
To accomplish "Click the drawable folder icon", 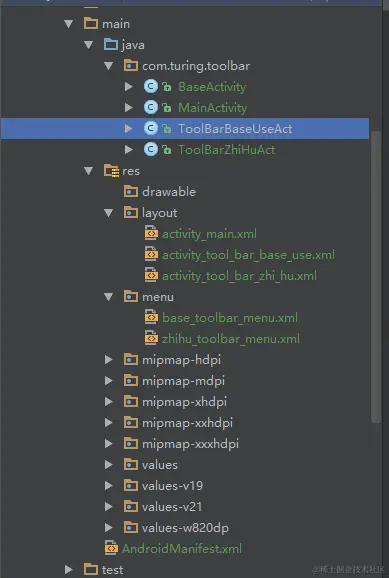I will click(x=131, y=192).
